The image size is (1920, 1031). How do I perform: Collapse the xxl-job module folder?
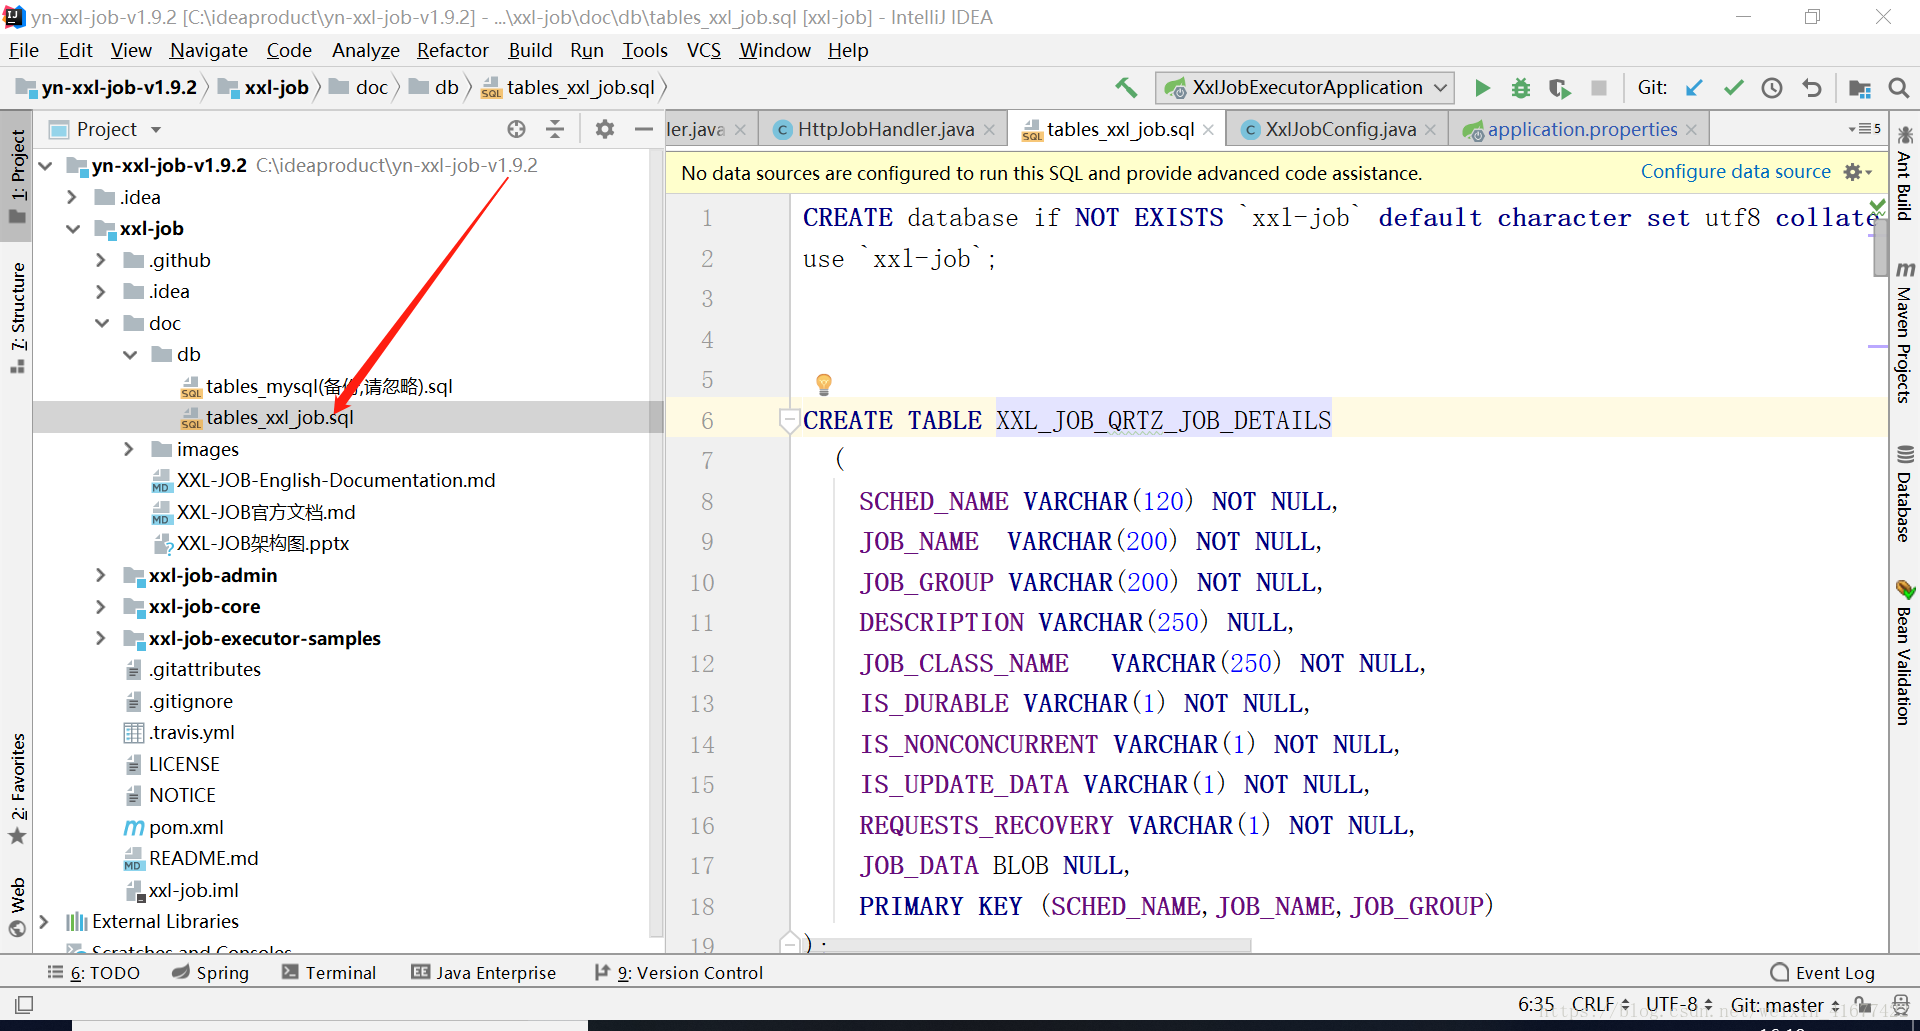pos(73,229)
